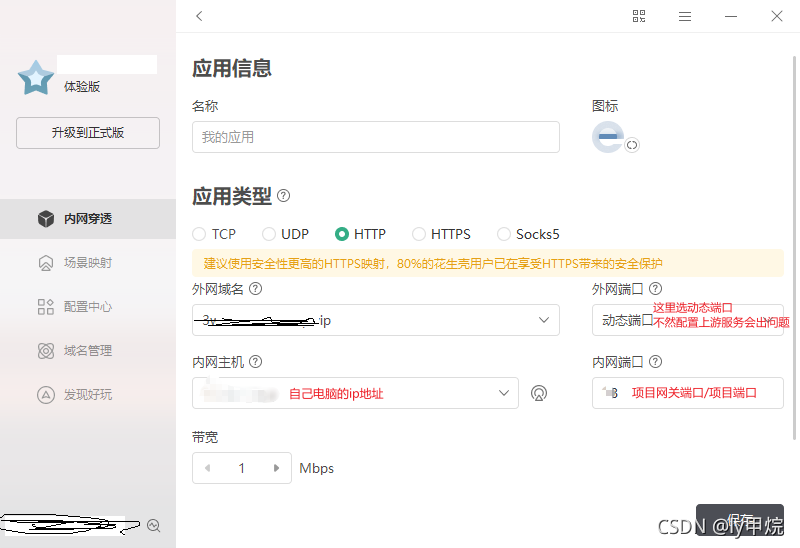Go back using the left arrow icon
The image size is (800, 548).
coord(199,16)
